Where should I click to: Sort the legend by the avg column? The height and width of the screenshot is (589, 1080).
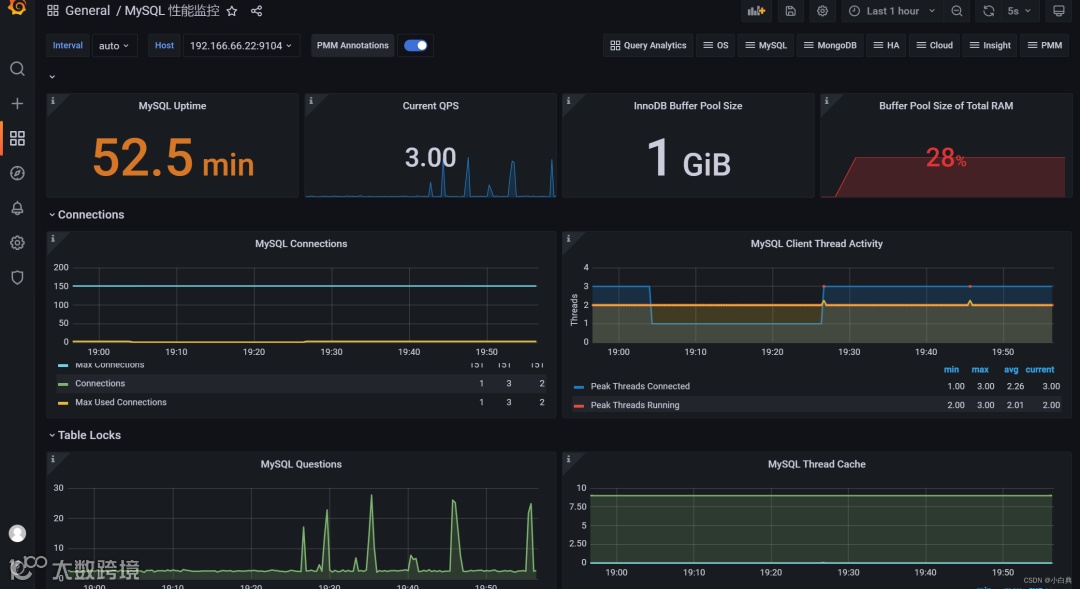click(1011, 370)
